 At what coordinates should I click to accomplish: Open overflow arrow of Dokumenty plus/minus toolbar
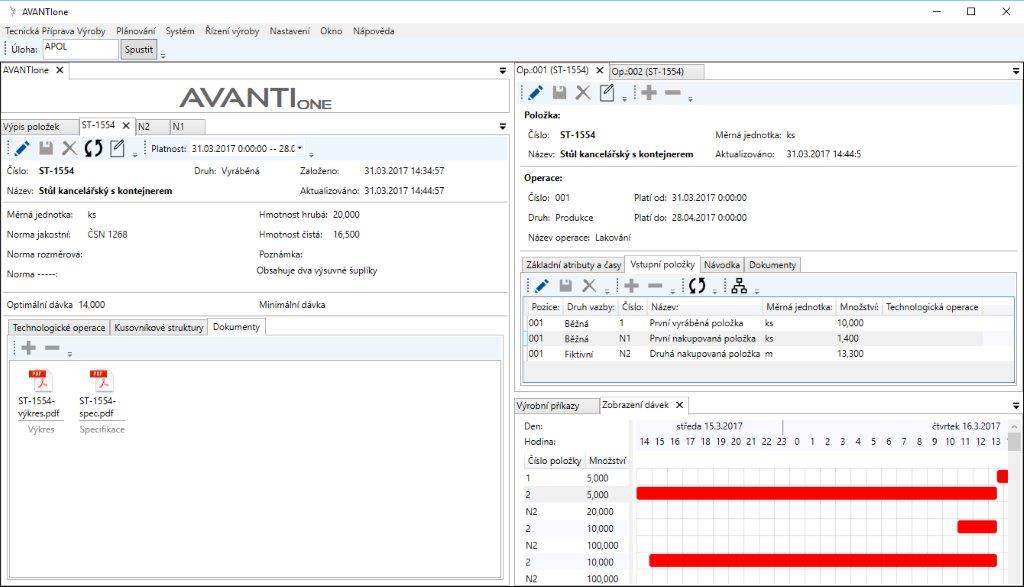(70, 353)
